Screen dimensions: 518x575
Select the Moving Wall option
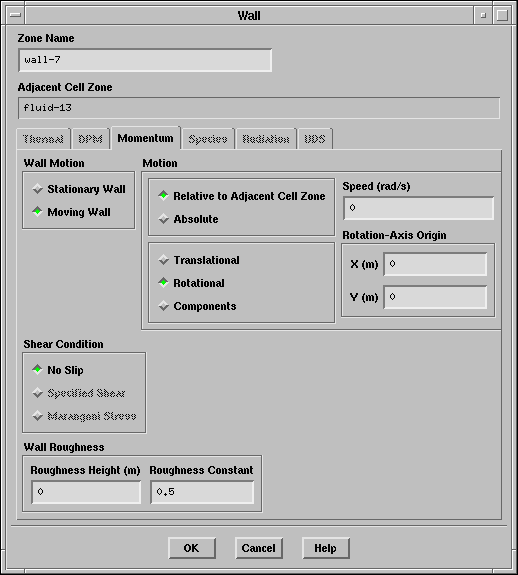coord(72,212)
